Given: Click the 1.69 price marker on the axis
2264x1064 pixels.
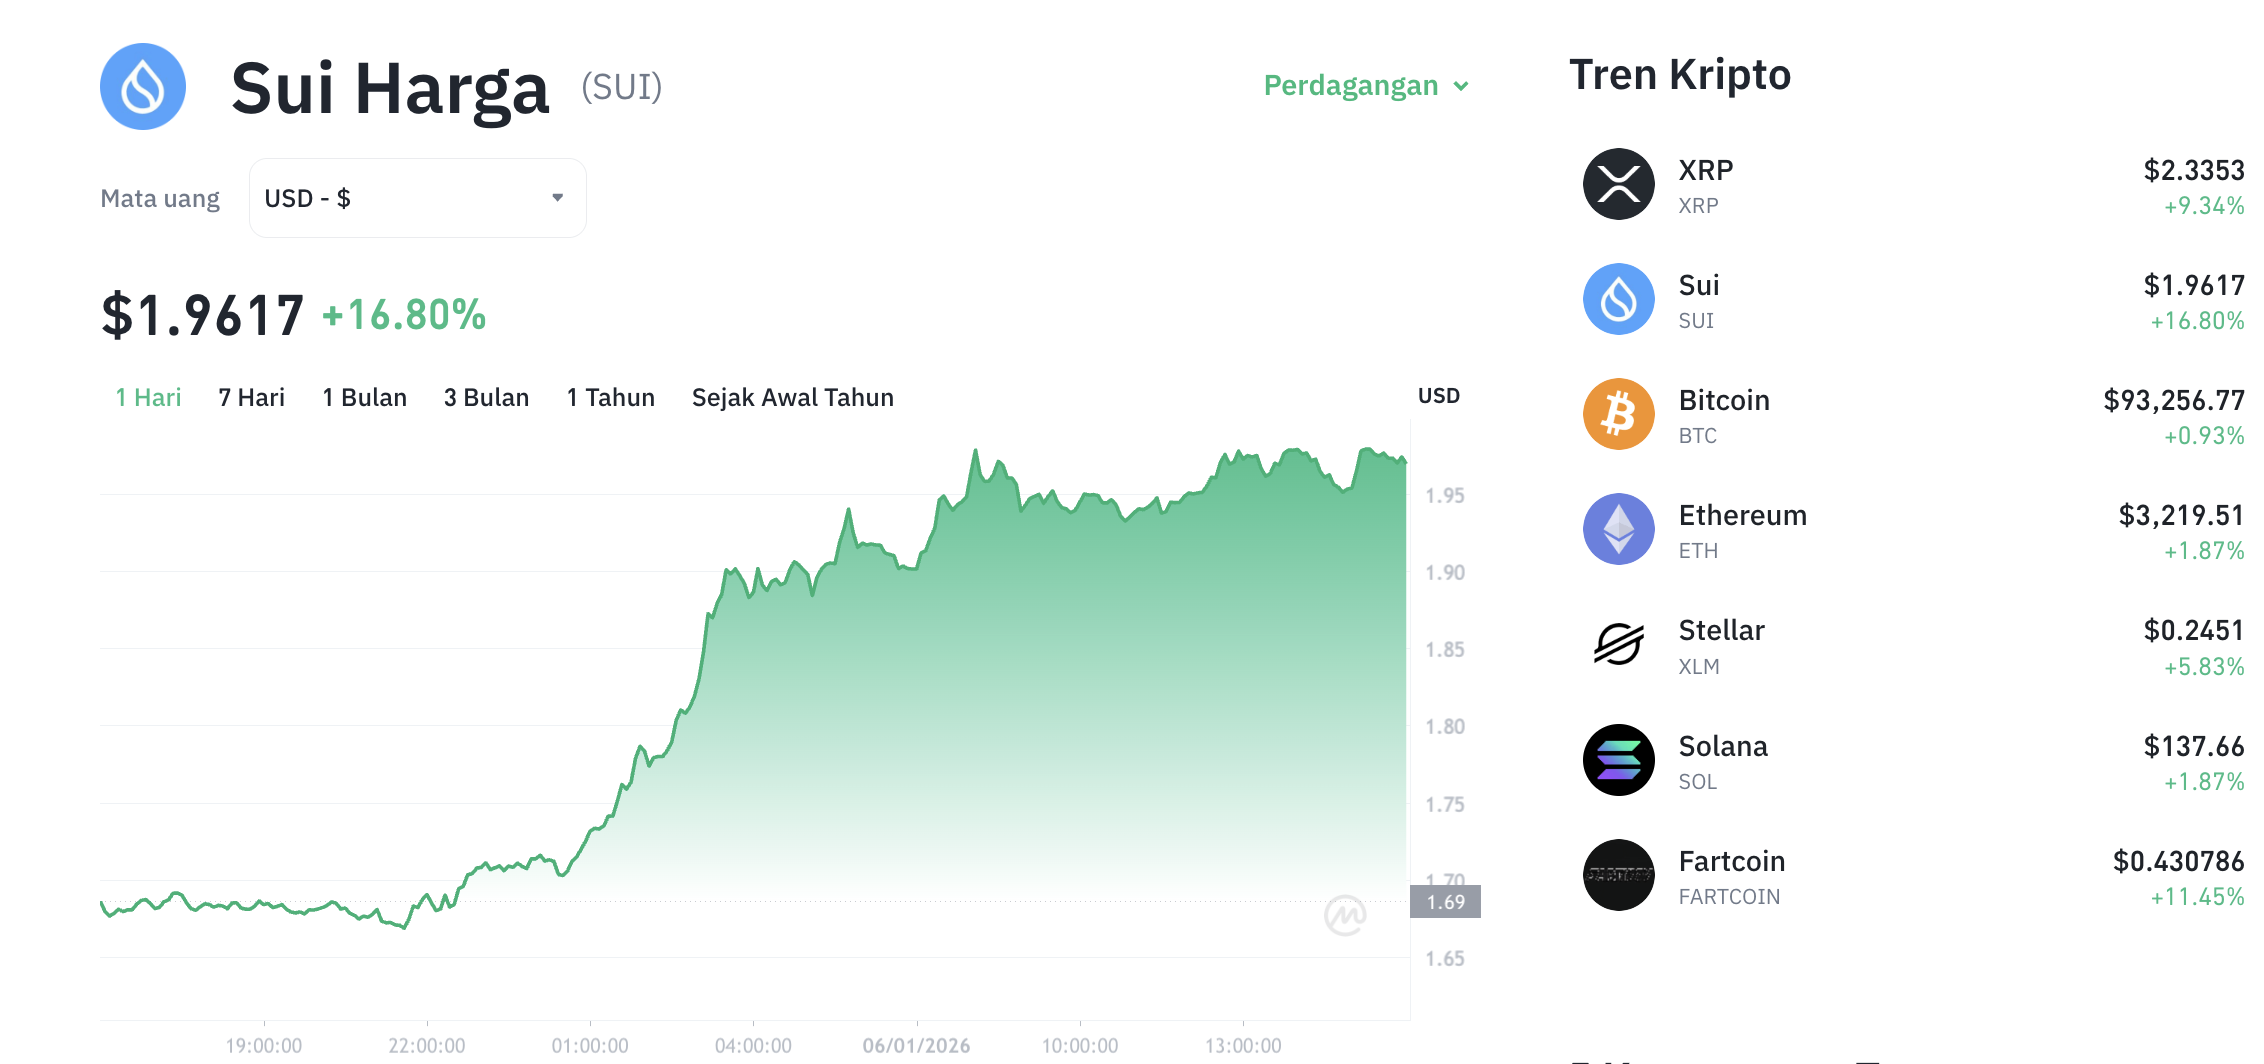Looking at the screenshot, I should point(1447,901).
